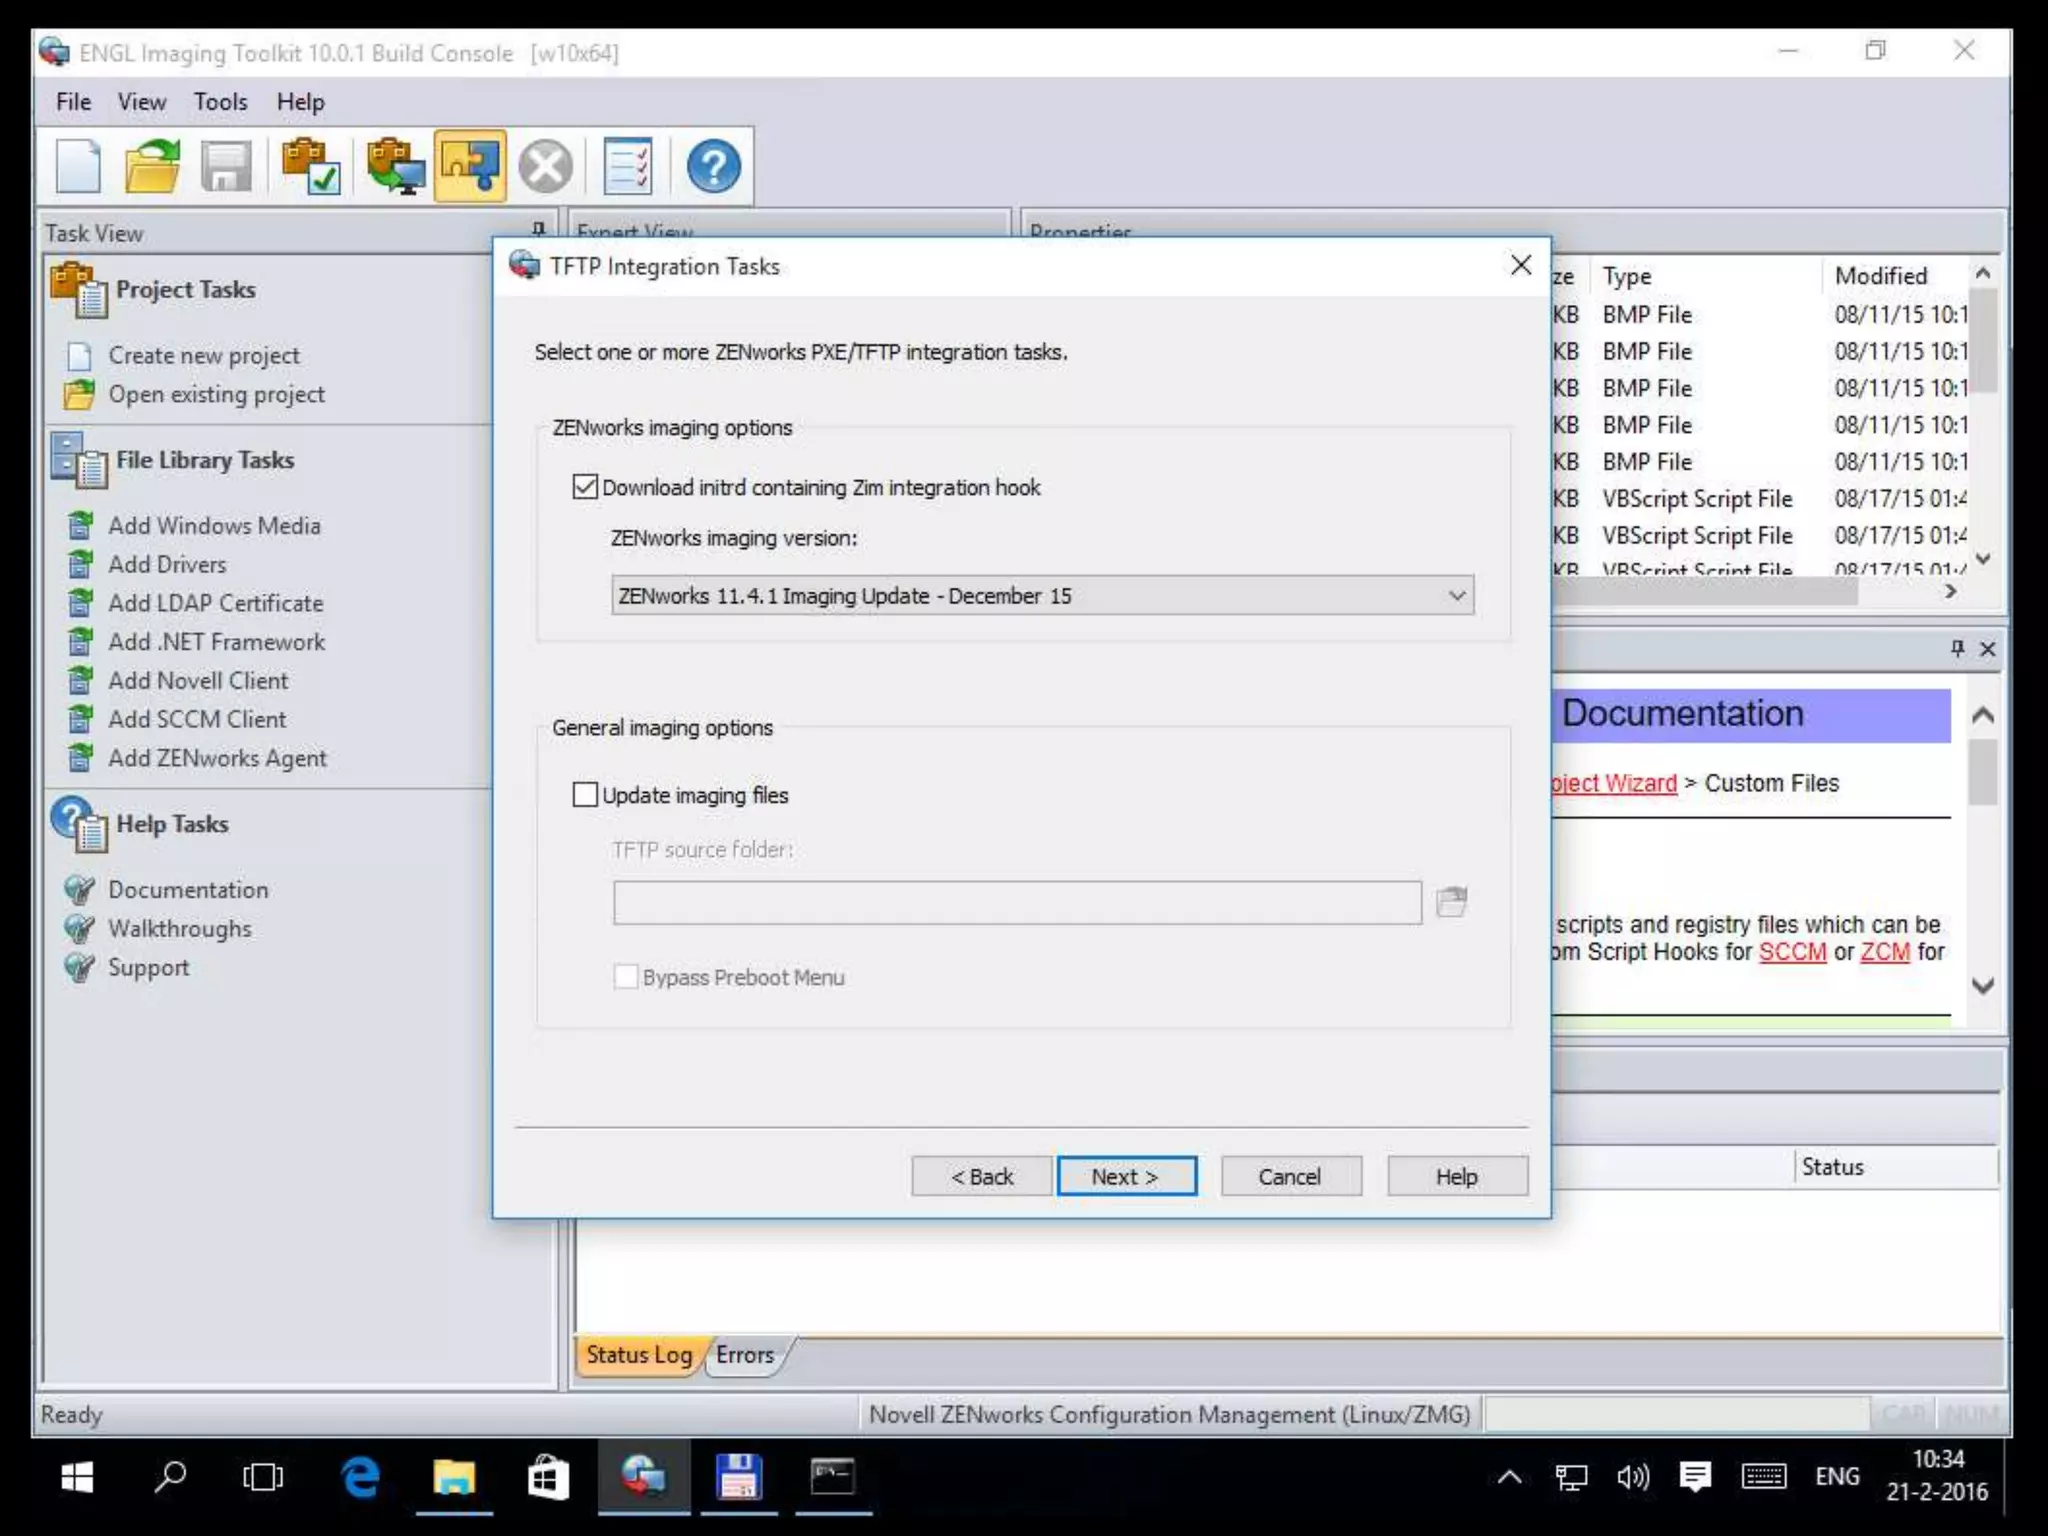
Task: Uncheck Download initrd containing Zim integration hook
Action: point(585,487)
